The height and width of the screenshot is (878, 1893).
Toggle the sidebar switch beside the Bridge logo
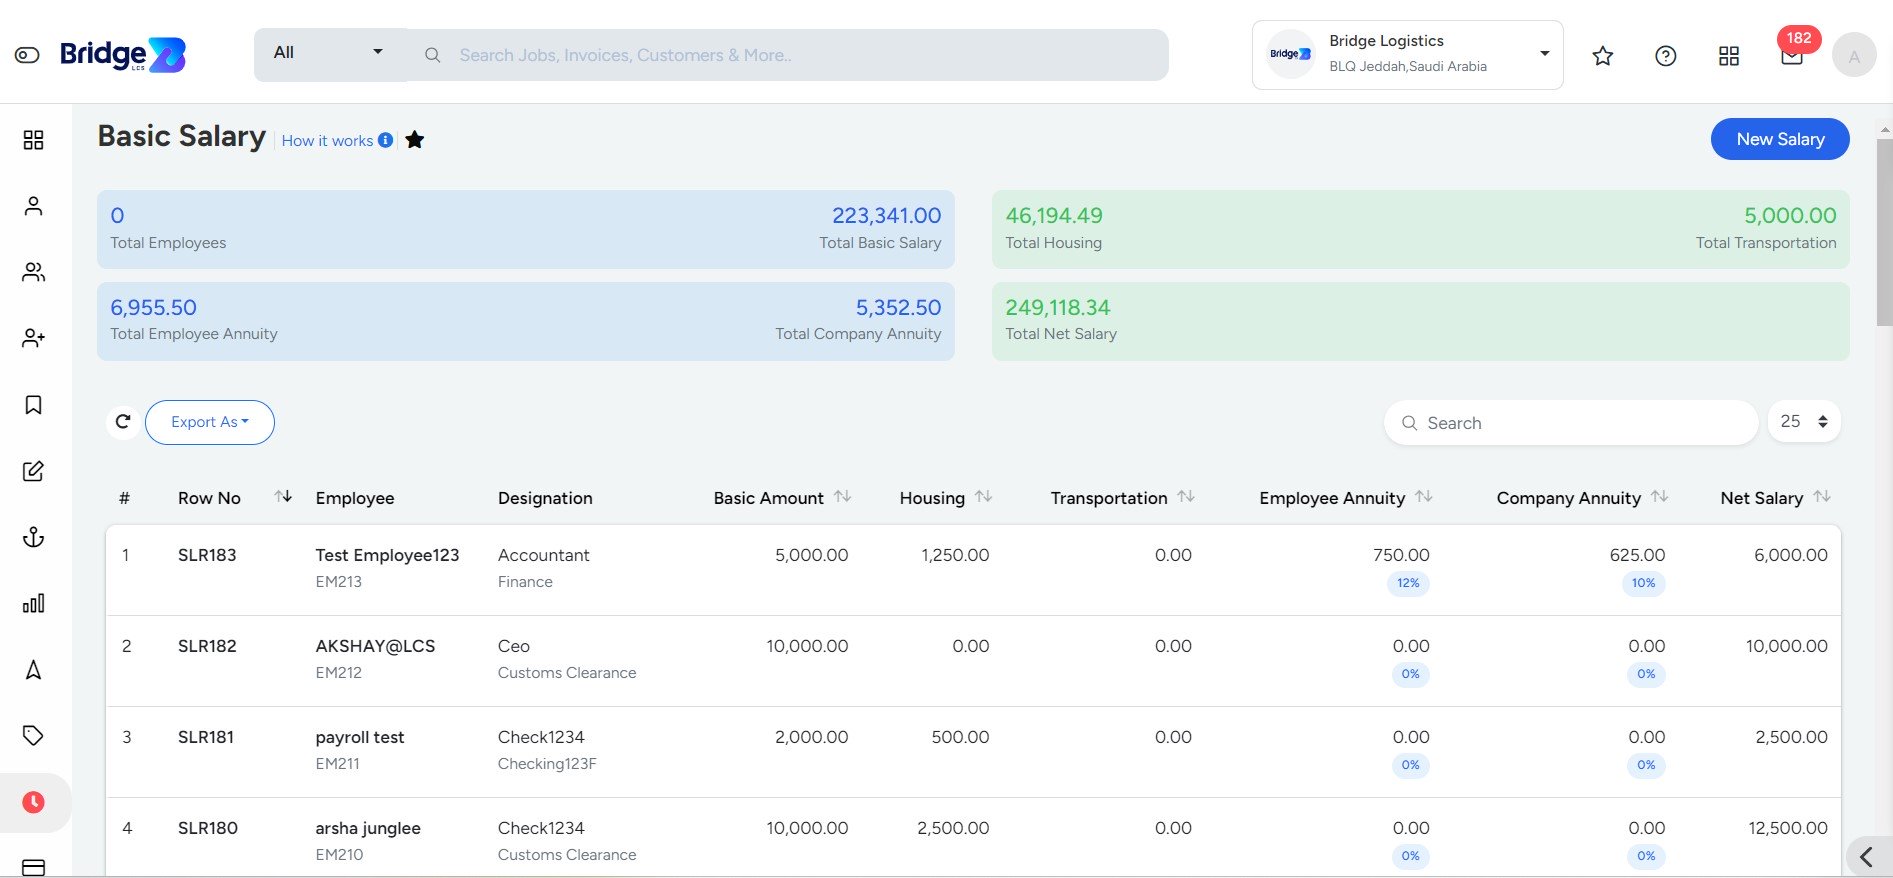click(27, 55)
